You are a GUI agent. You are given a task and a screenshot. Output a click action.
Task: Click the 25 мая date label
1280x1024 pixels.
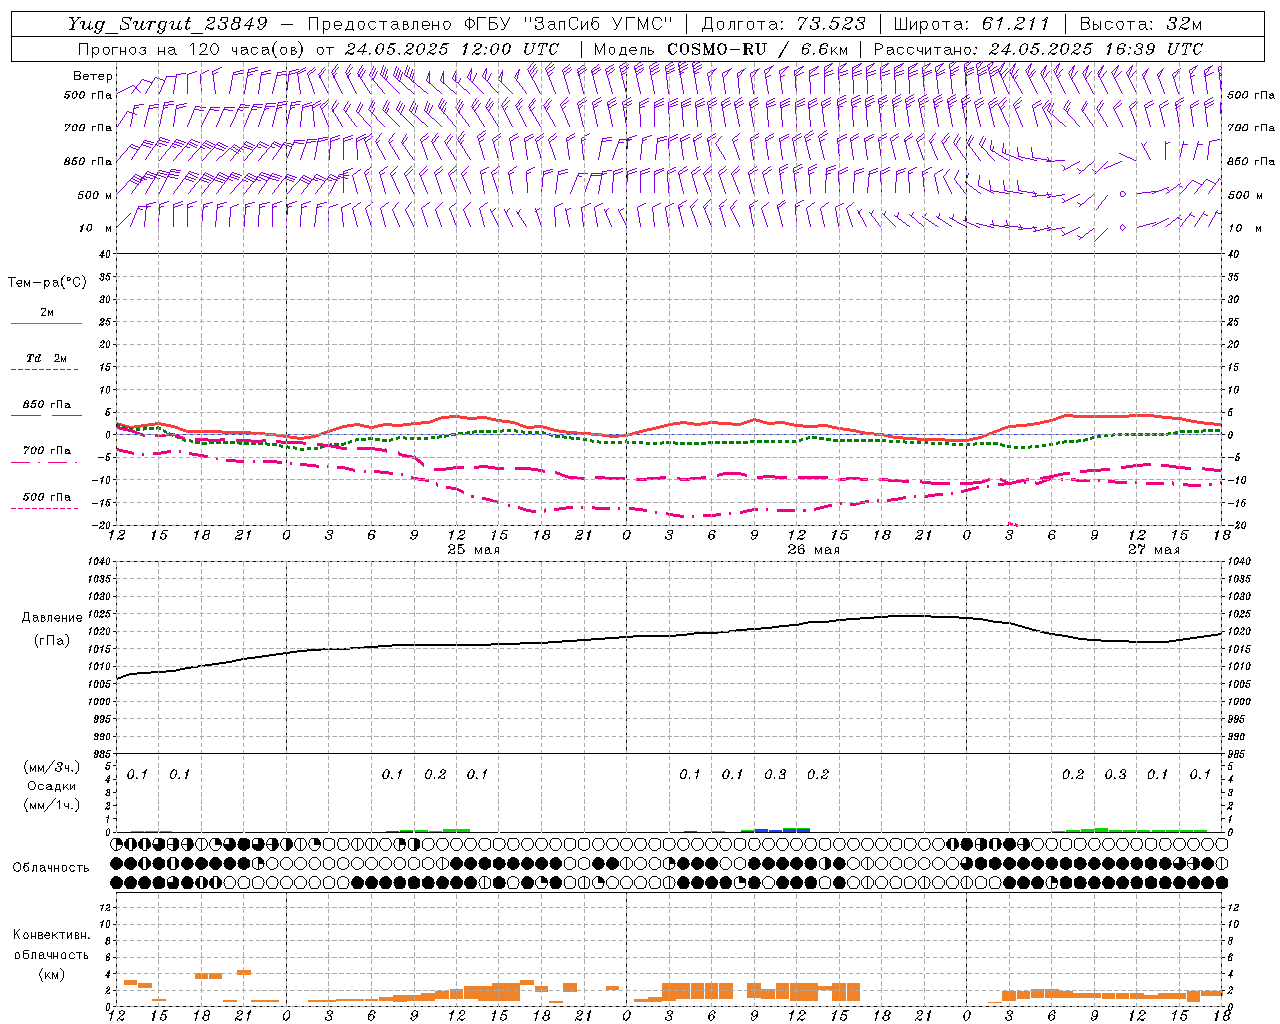473,550
